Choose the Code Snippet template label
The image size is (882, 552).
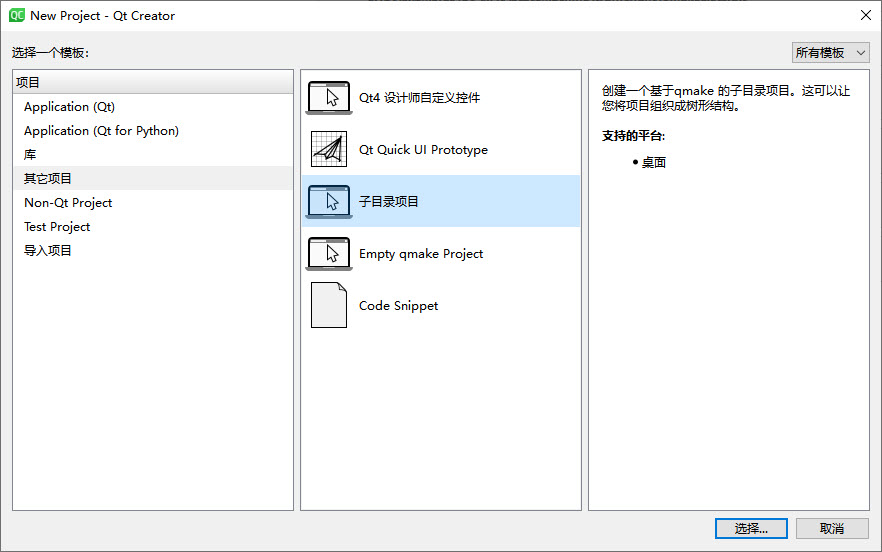click(x=398, y=306)
